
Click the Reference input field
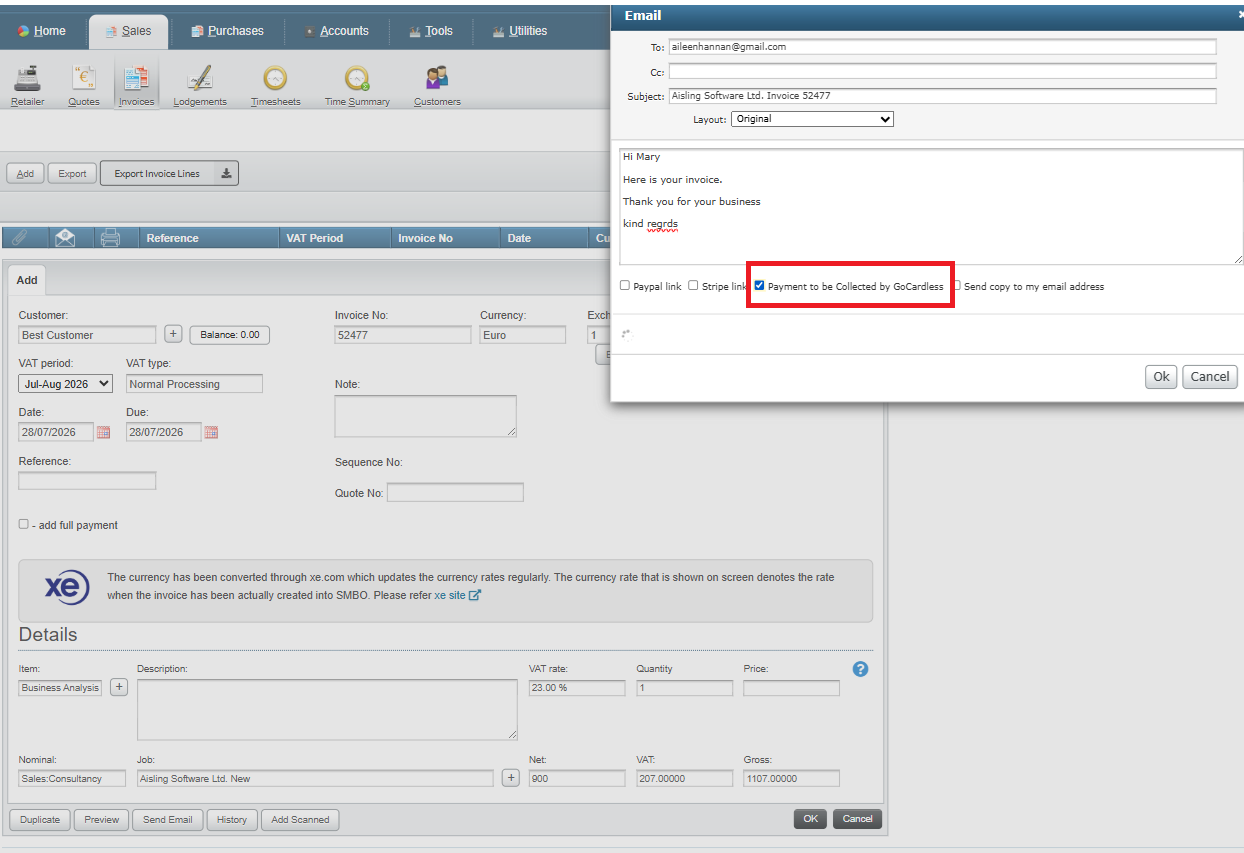(87, 481)
